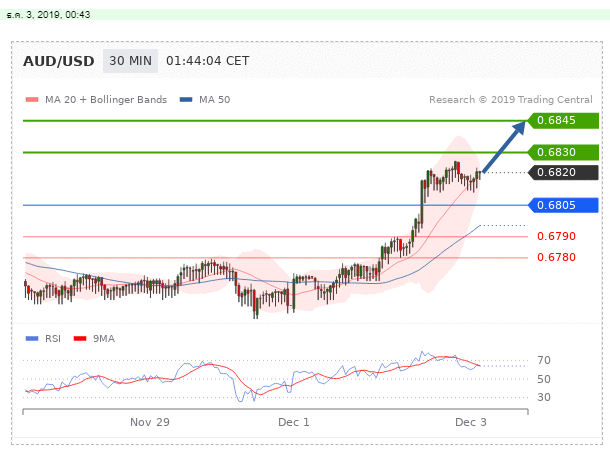The image size is (610, 452).
Task: Click the 0.6845 green resistance label
Action: click(x=563, y=121)
